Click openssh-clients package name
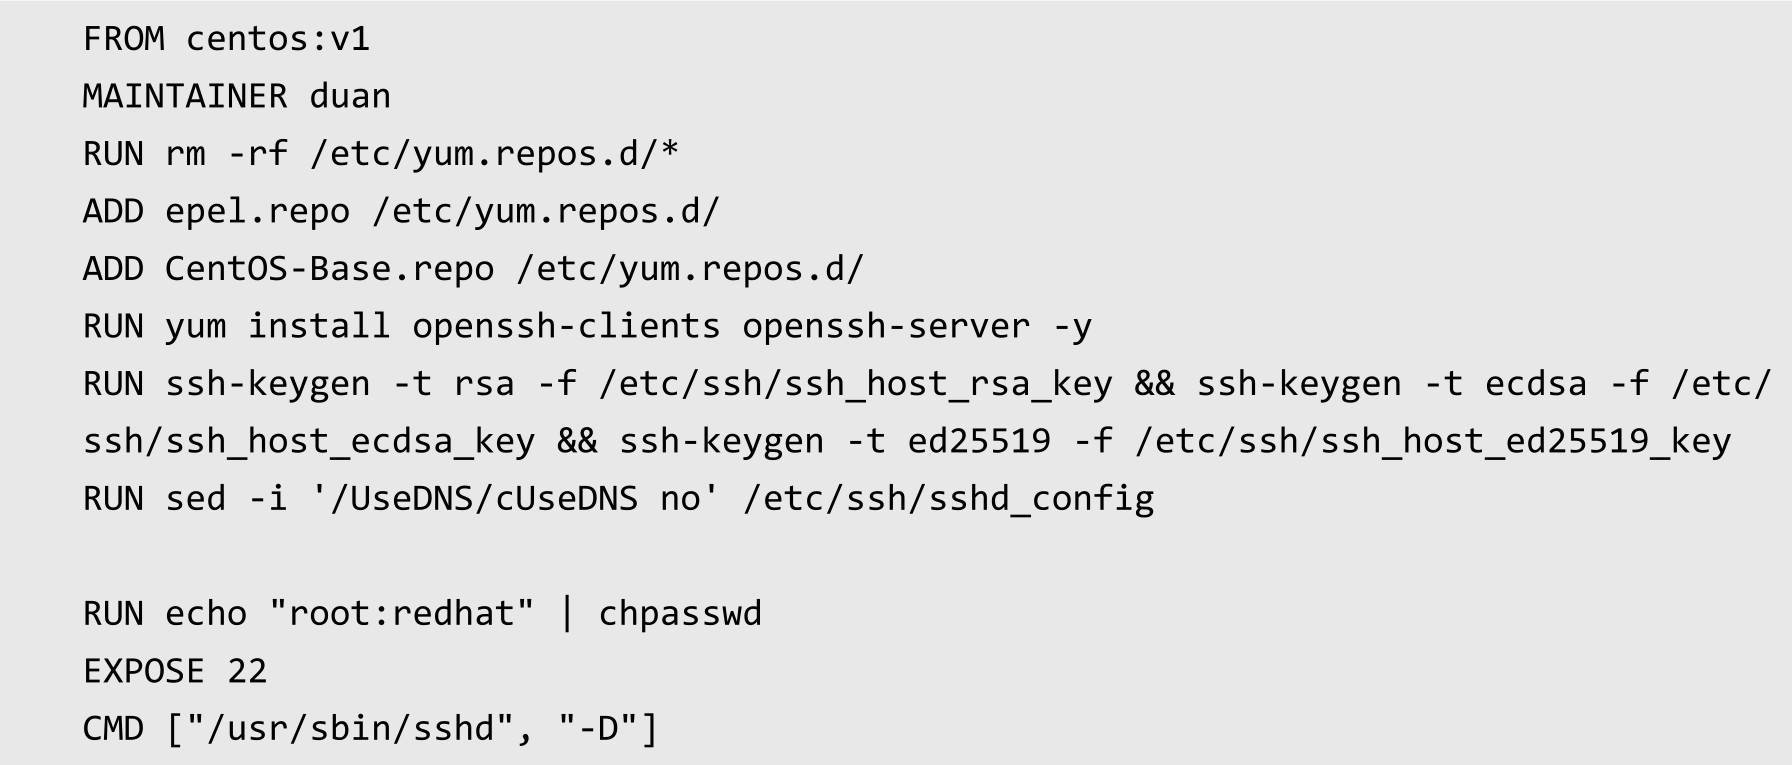Image resolution: width=1792 pixels, height=765 pixels. tap(567, 326)
